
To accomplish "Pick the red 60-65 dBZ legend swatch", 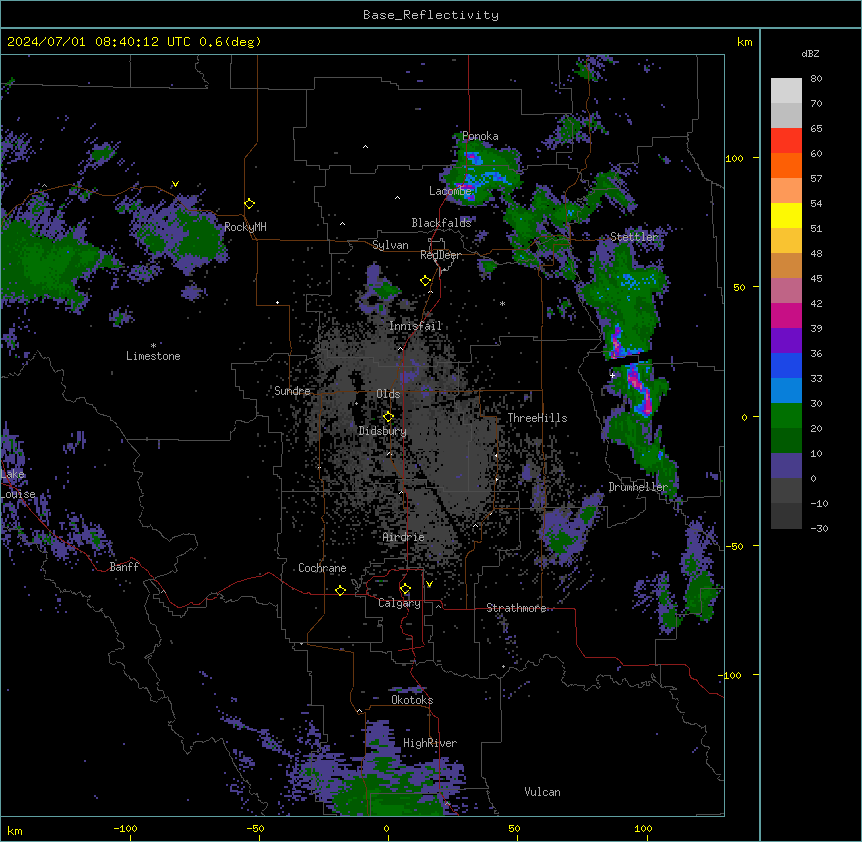I will pos(786,140).
